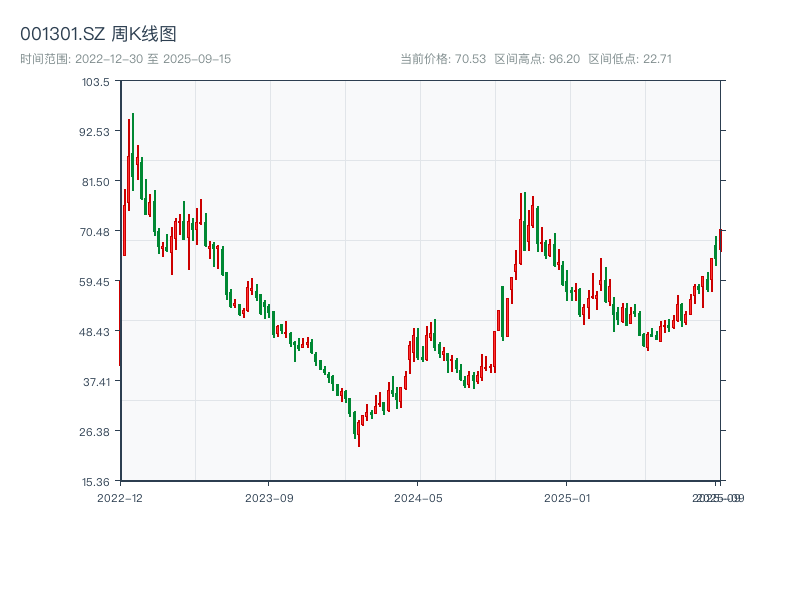The height and width of the screenshot is (600, 800).
Task: Click the y-axis label 81.50
Action: pyautogui.click(x=96, y=182)
